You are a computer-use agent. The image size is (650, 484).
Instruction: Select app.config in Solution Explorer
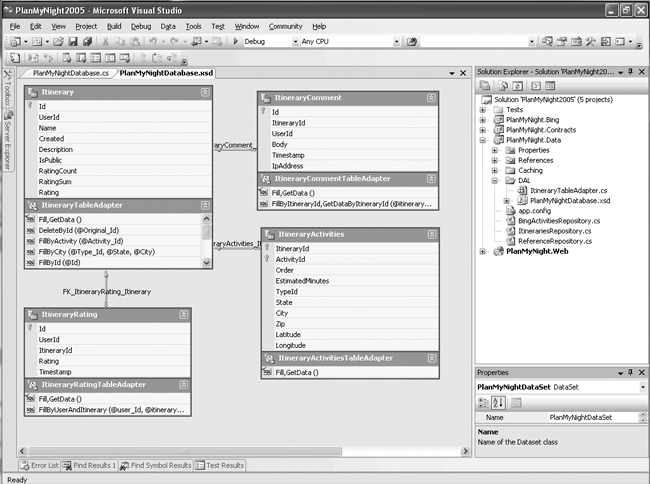(x=534, y=211)
